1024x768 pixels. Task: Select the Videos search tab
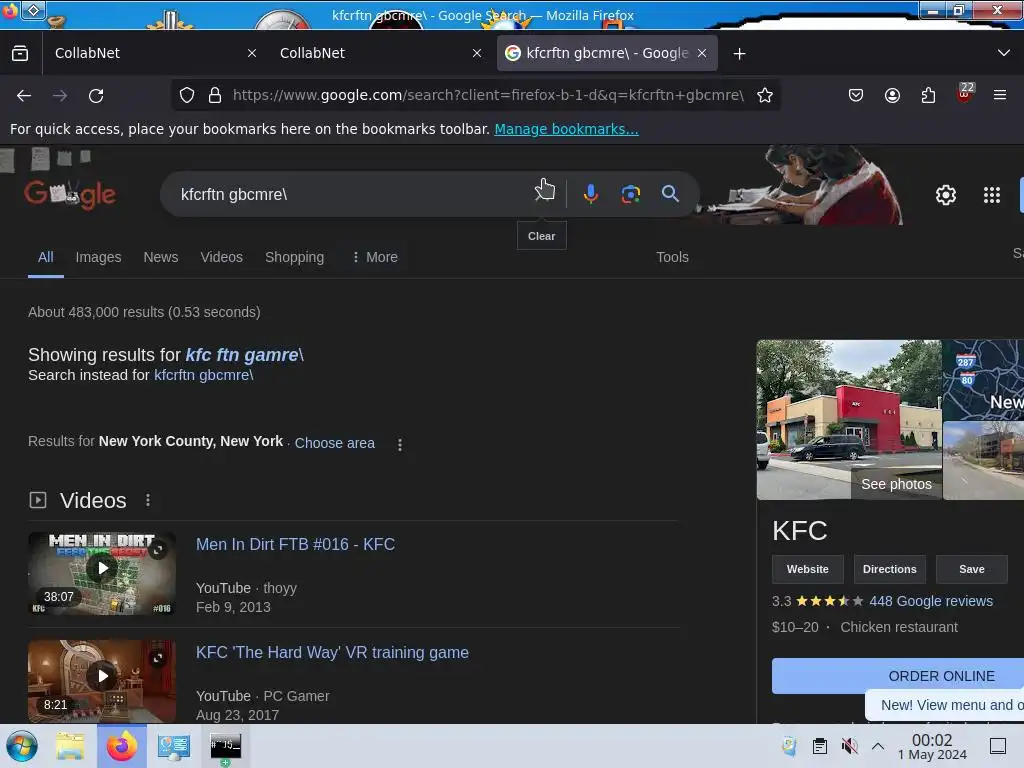click(221, 257)
